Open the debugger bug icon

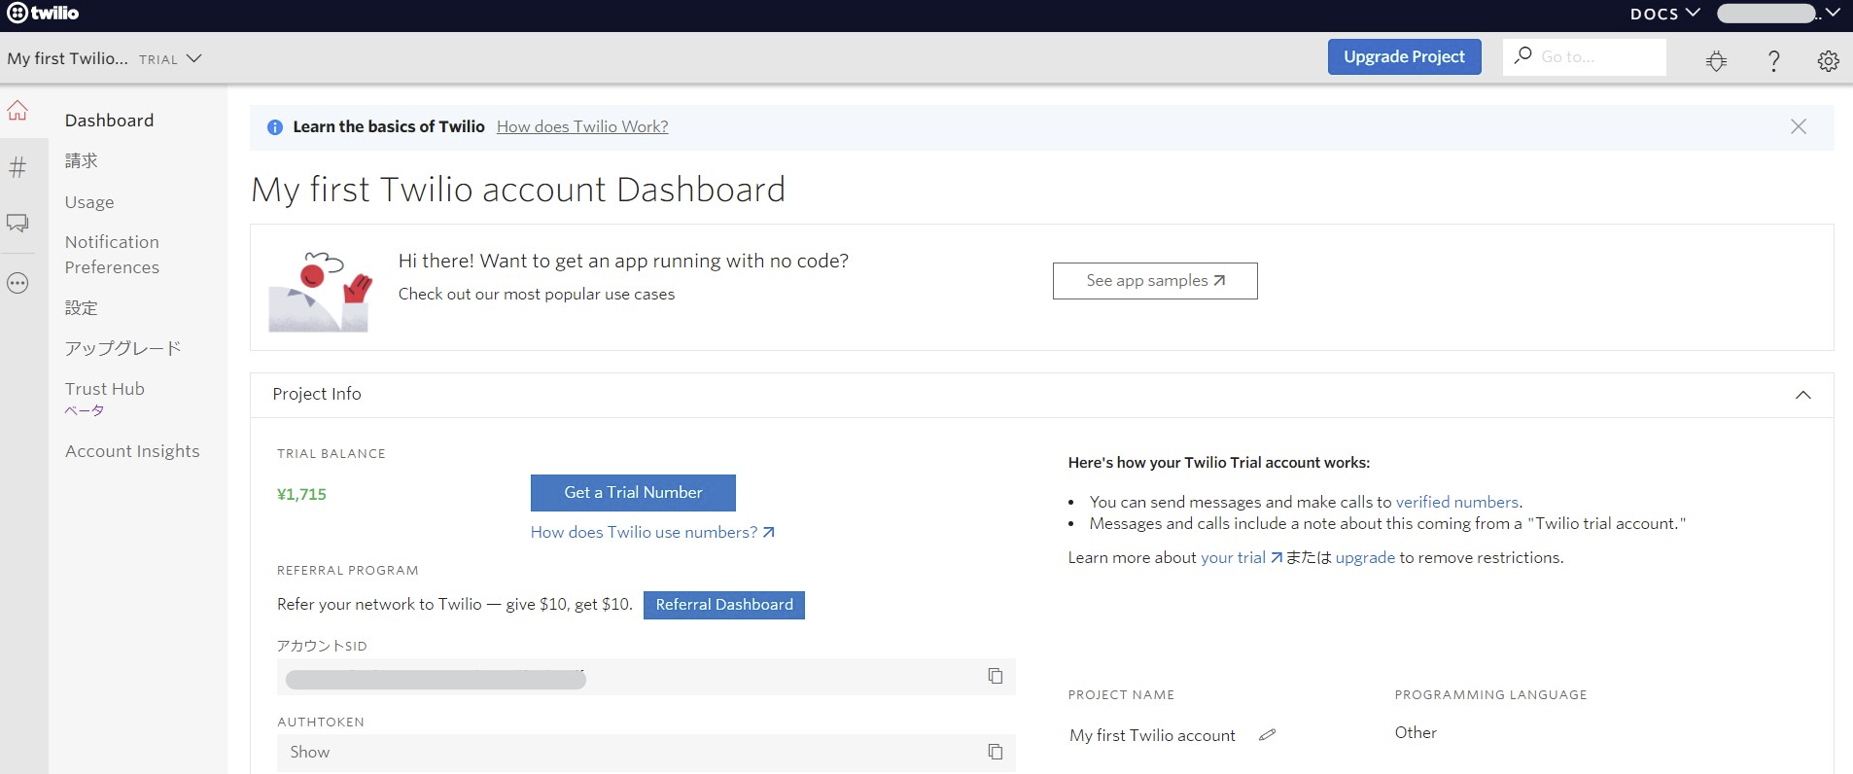1716,61
